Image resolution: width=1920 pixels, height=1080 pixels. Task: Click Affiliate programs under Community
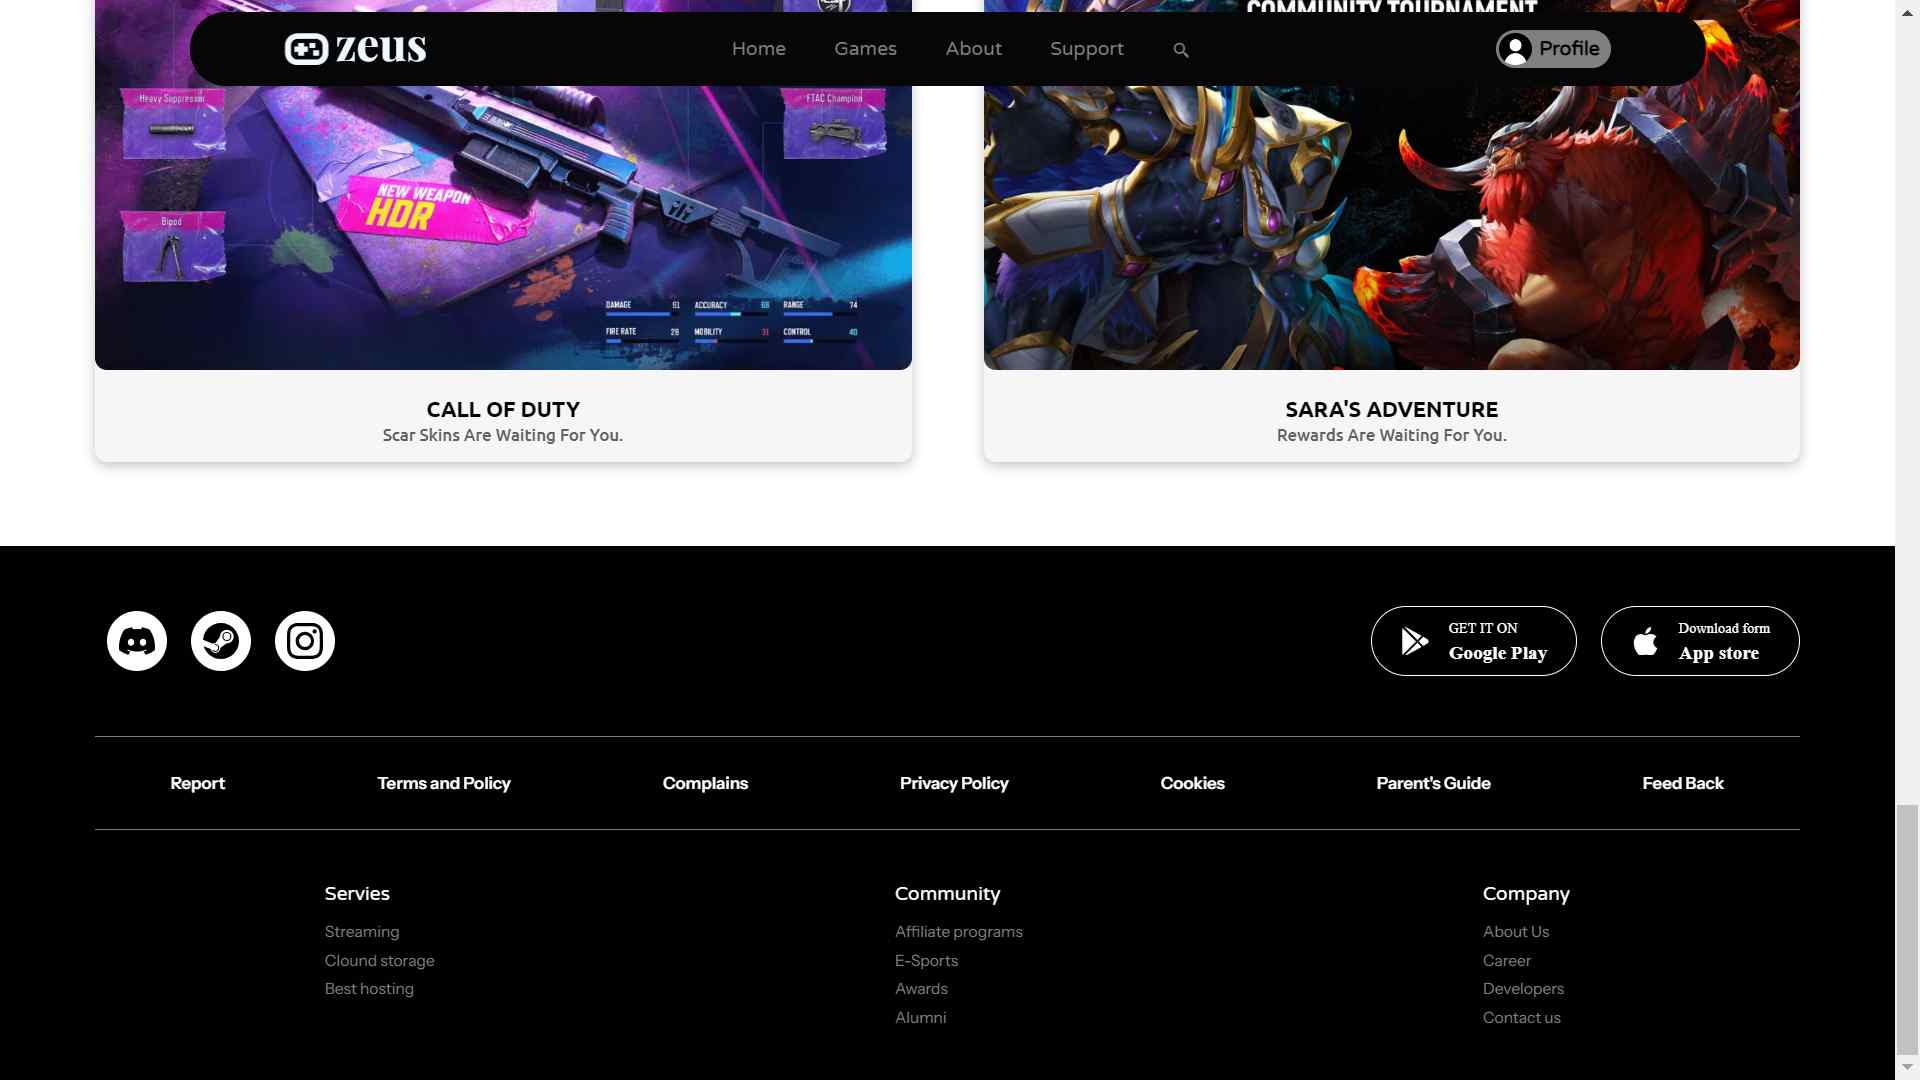coord(958,931)
